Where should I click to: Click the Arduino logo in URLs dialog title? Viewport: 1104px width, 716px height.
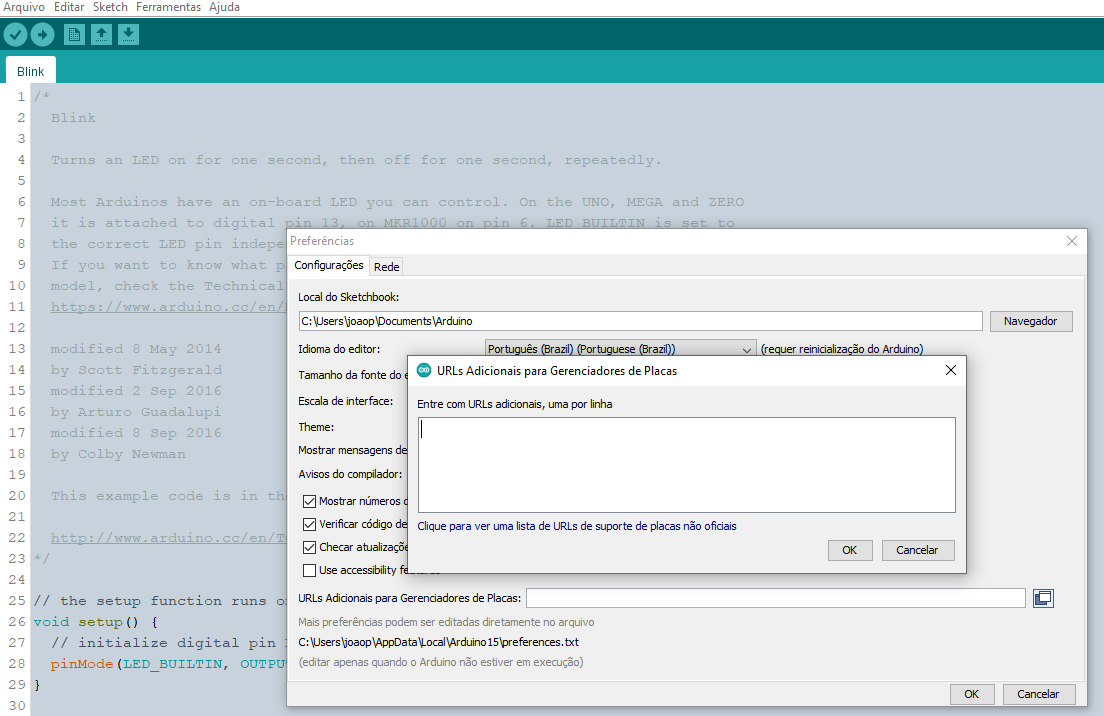[424, 370]
